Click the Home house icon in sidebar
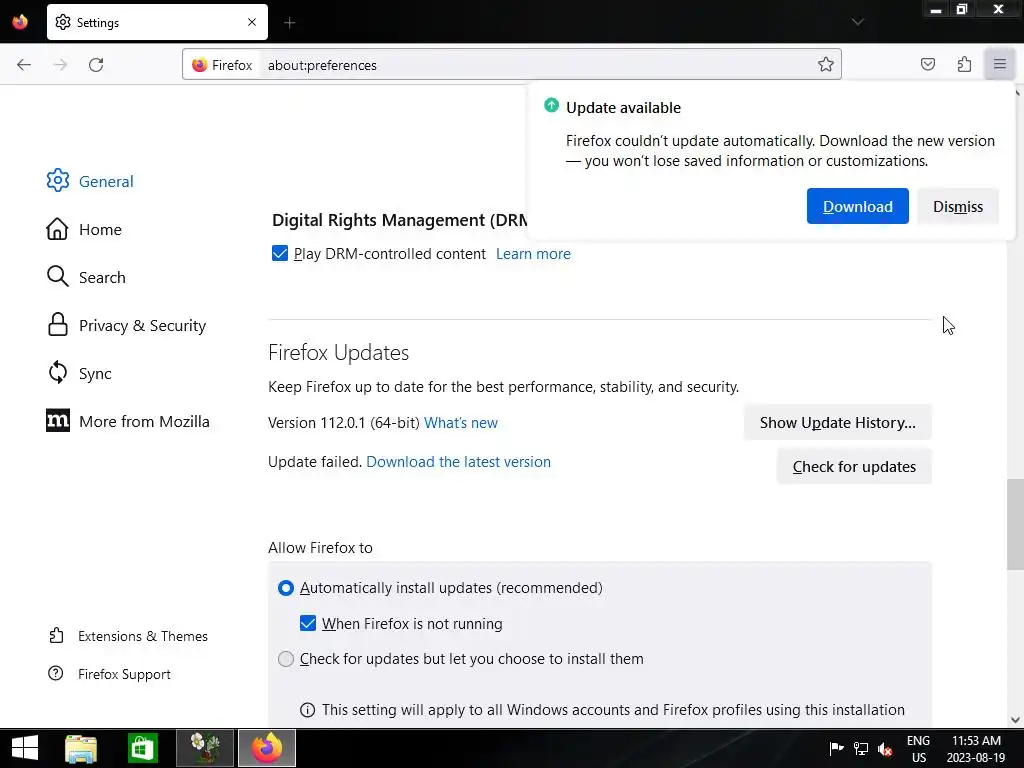 pyautogui.click(x=57, y=229)
